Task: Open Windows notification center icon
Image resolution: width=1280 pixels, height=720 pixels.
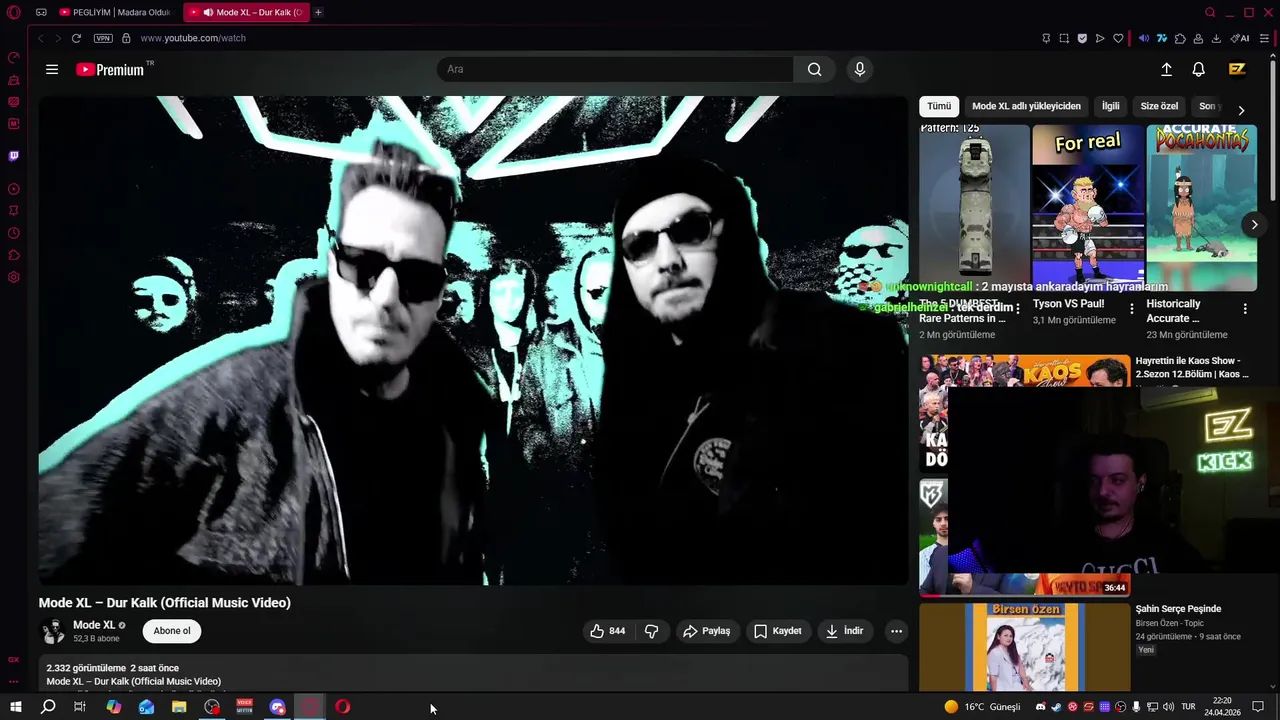Action: coord(1259,707)
